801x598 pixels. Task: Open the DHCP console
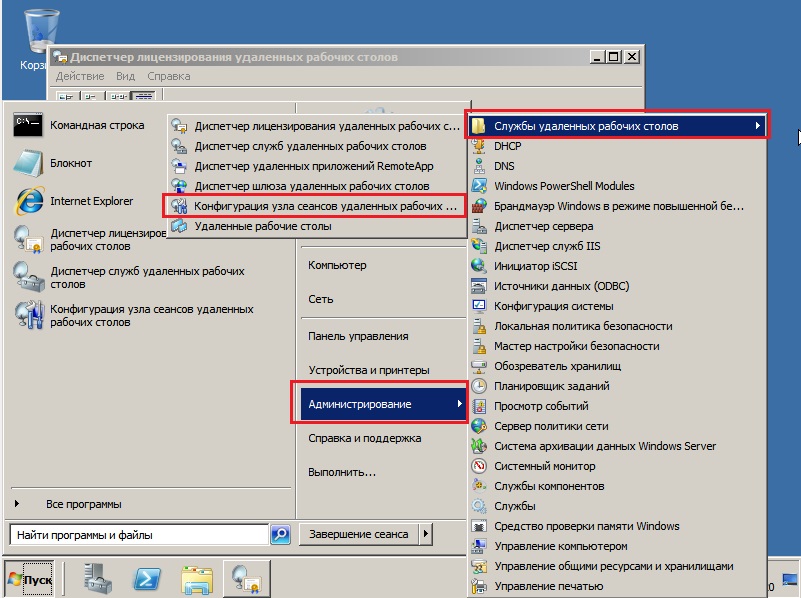tap(618, 146)
